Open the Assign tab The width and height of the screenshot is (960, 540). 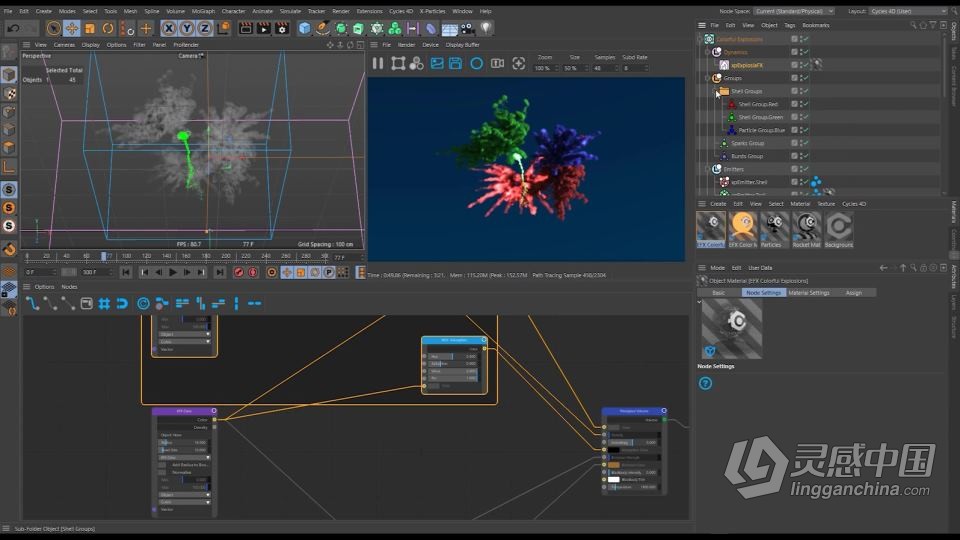click(853, 293)
